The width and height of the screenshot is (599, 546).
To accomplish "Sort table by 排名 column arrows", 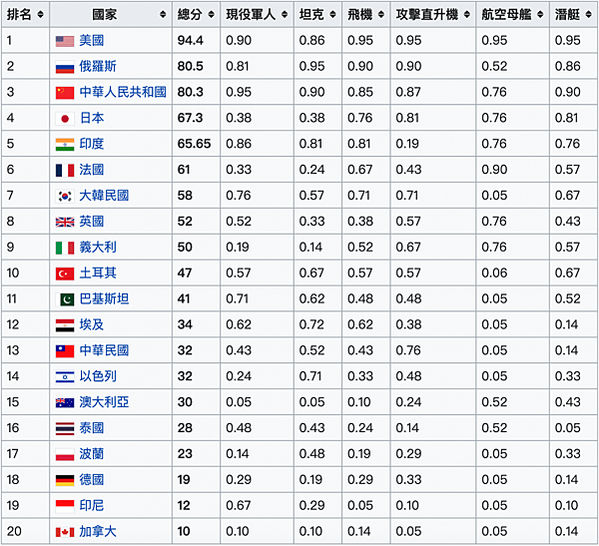I will coord(40,15).
